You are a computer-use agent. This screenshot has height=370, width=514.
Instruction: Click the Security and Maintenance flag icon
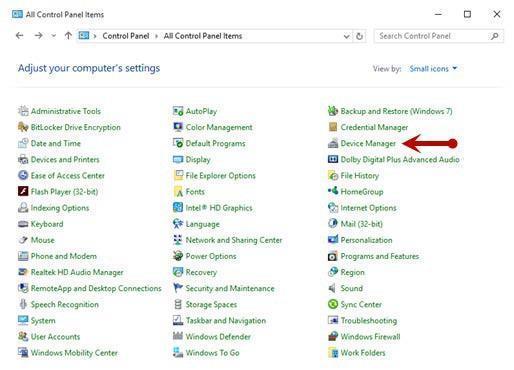click(x=178, y=288)
